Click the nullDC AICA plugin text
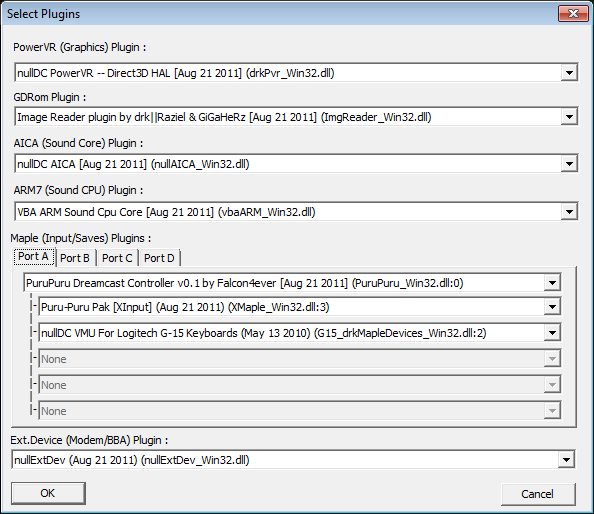 (133, 164)
